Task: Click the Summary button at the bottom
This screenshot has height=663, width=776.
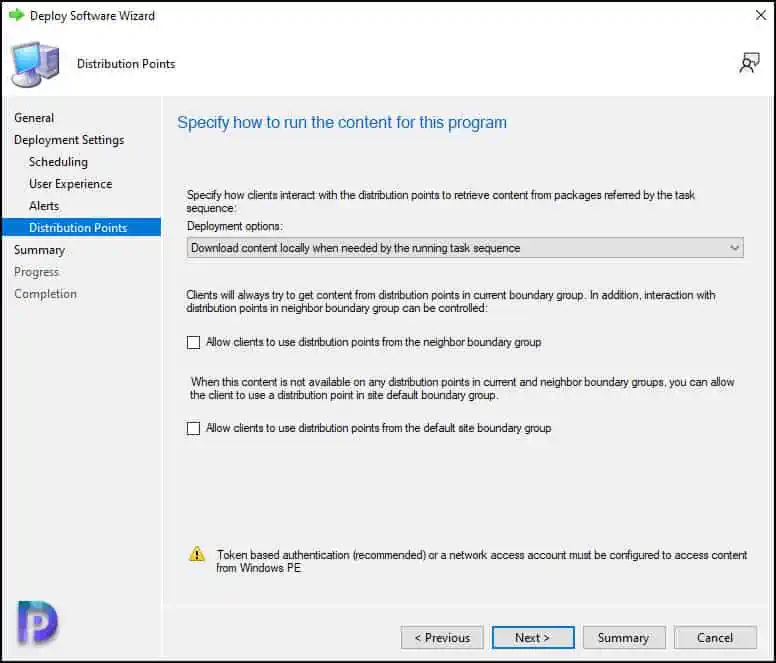Action: (624, 638)
